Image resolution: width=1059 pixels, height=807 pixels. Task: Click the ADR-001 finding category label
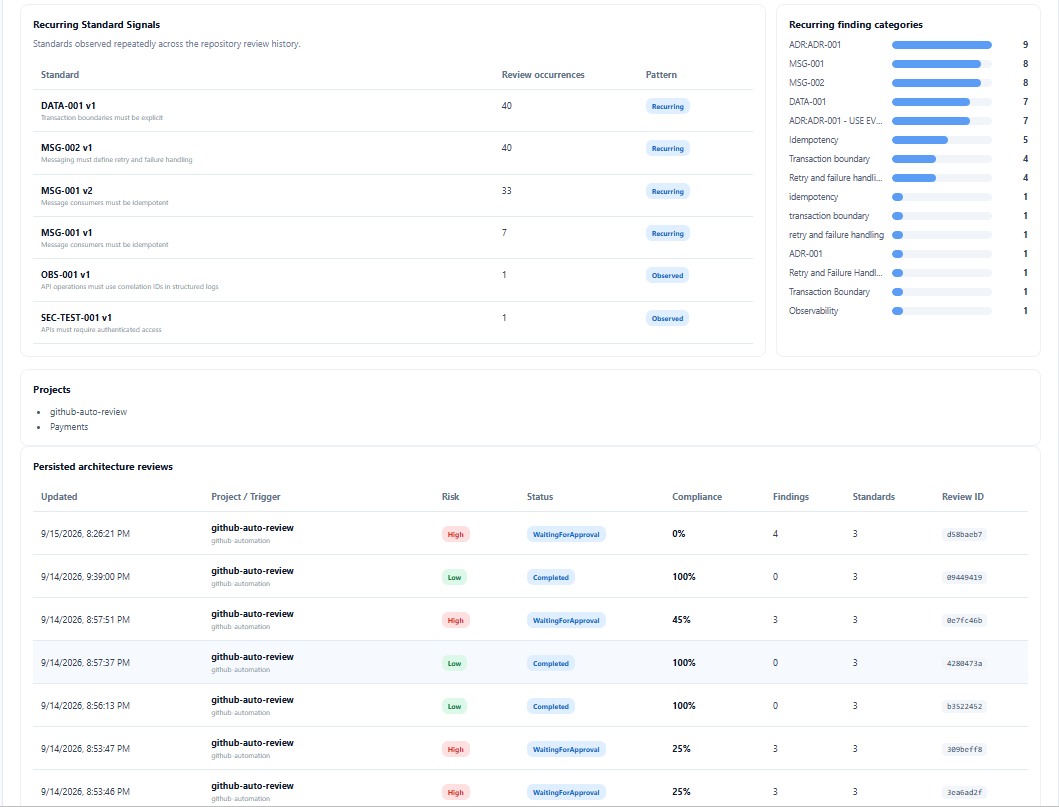click(806, 254)
